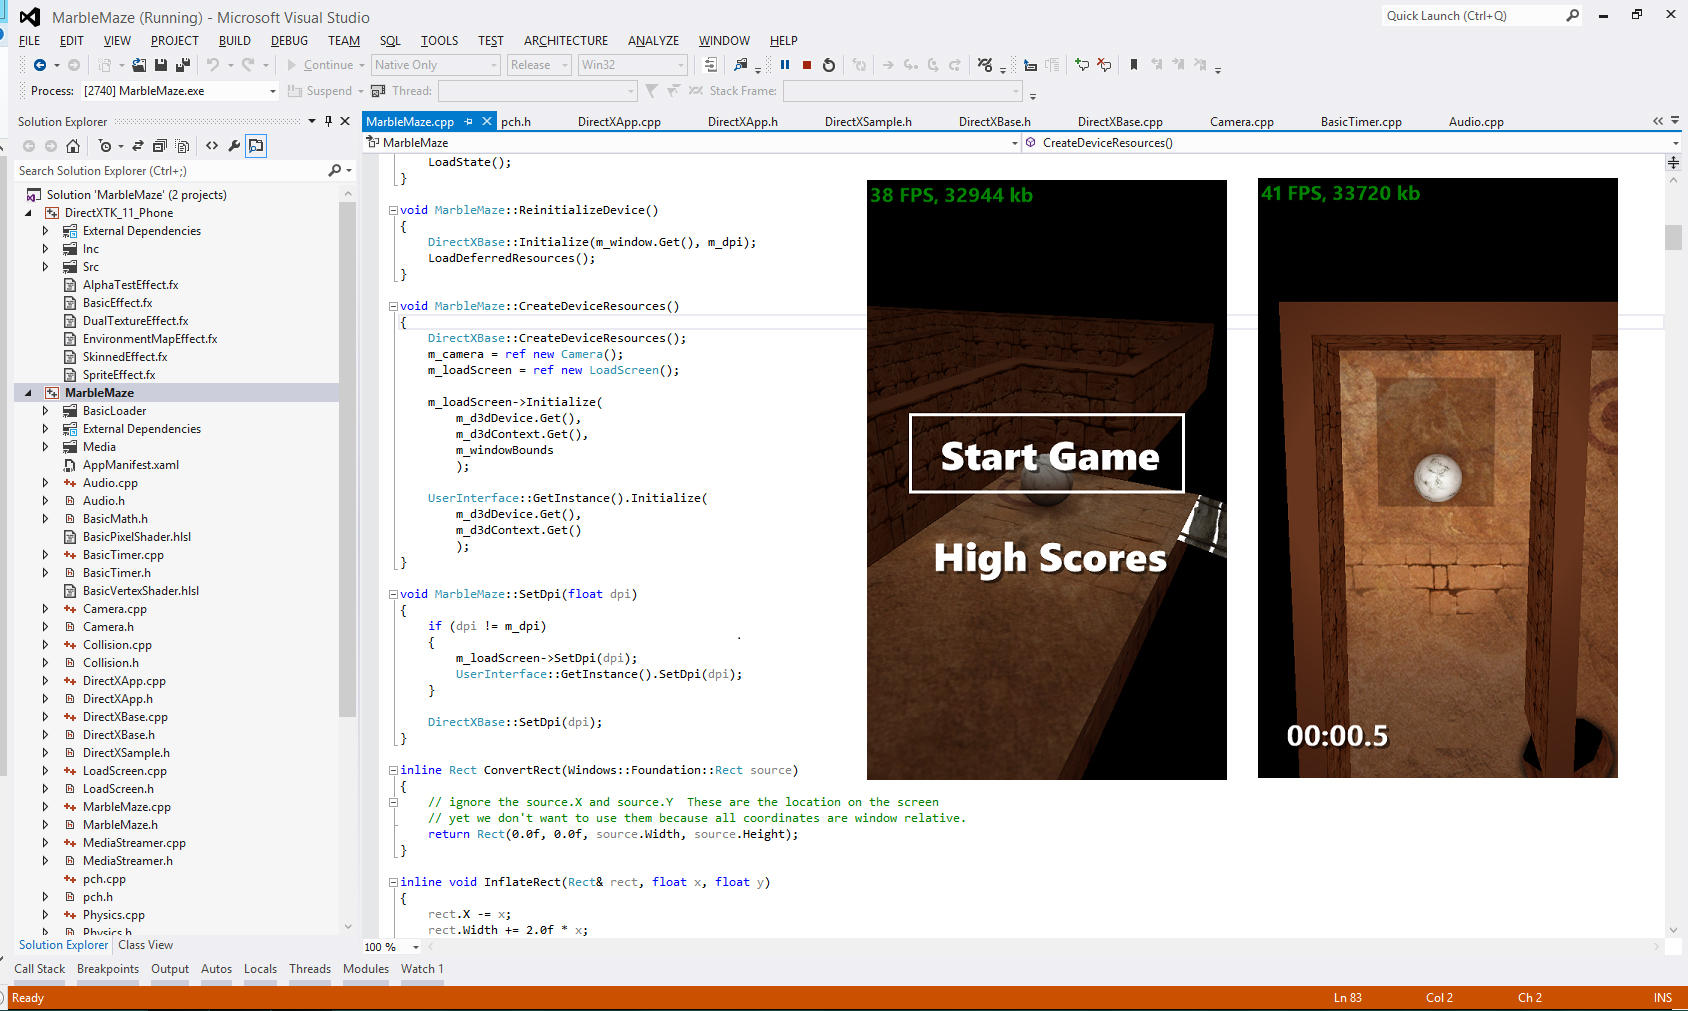Image resolution: width=1690 pixels, height=1011 pixels.
Task: Open Properties via the wrench icon
Action: [x=233, y=145]
